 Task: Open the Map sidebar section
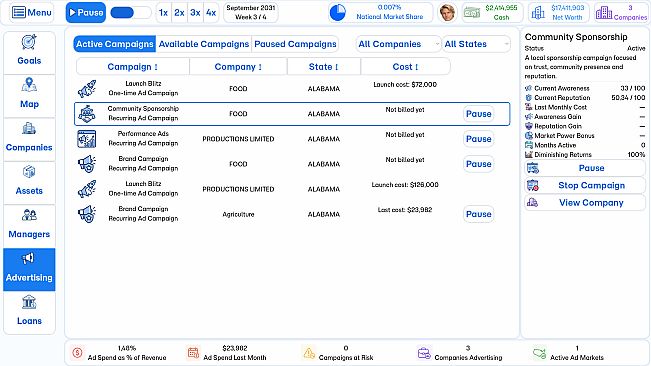pos(29,96)
